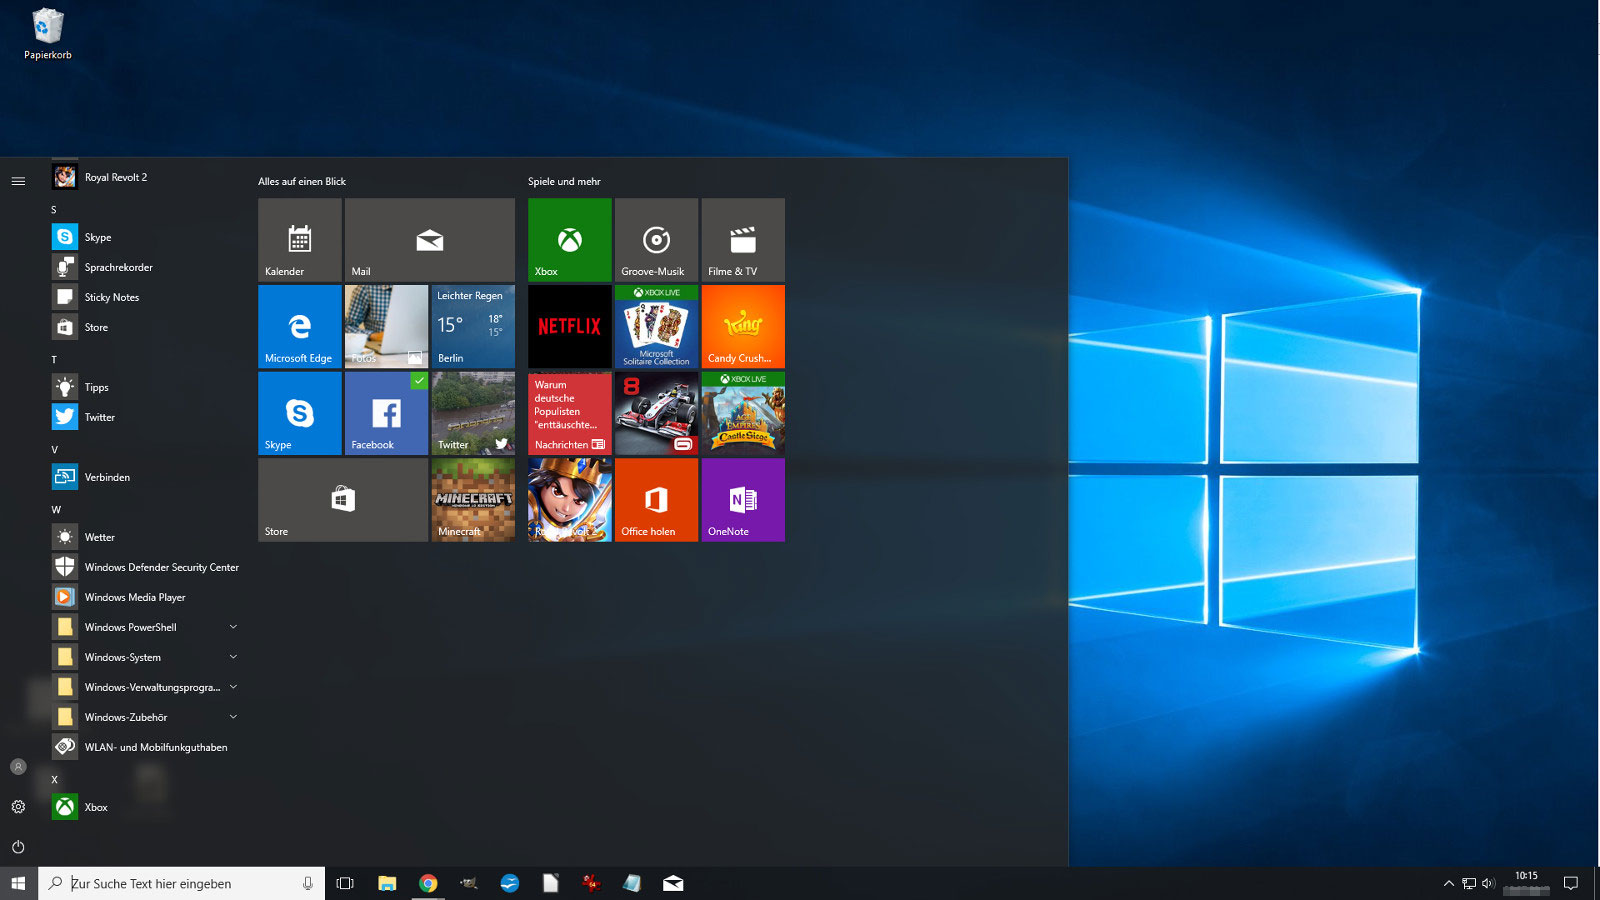Viewport: 1600px width, 900px height.
Task: Expand the Windows-Zubehör folder
Action: [x=233, y=717]
